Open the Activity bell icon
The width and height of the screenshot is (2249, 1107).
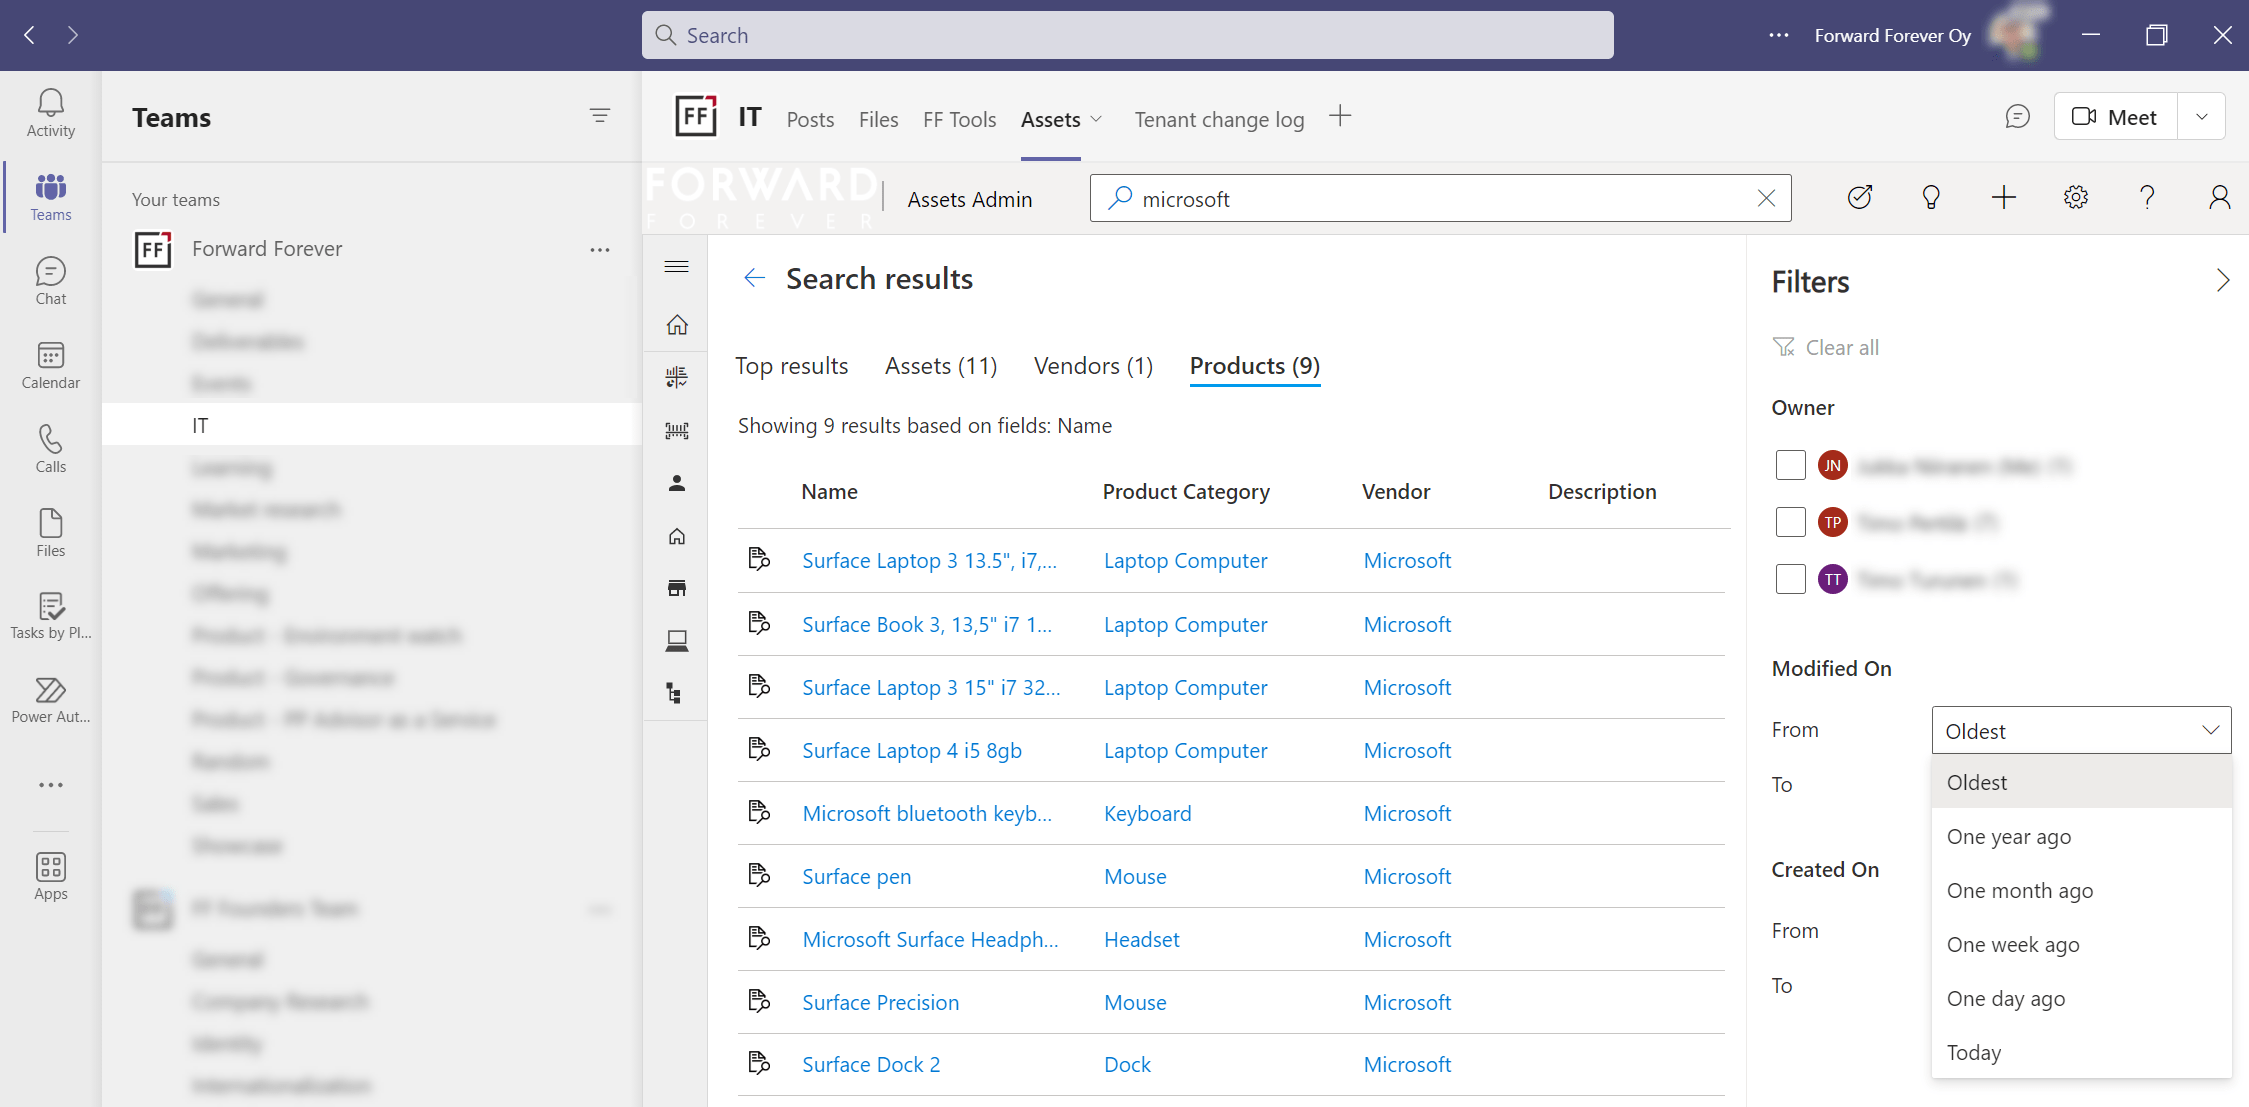[50, 112]
